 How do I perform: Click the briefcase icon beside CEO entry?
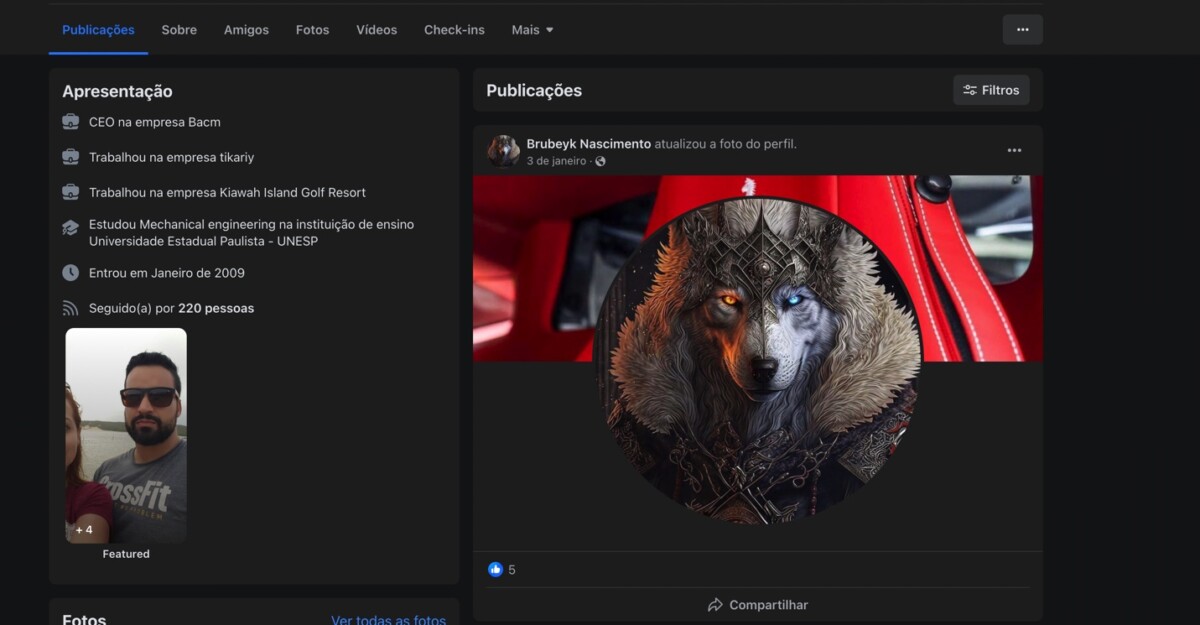click(x=71, y=122)
